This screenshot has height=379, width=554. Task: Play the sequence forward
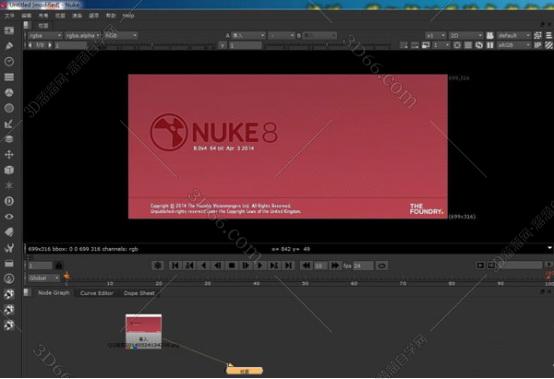tap(260, 265)
